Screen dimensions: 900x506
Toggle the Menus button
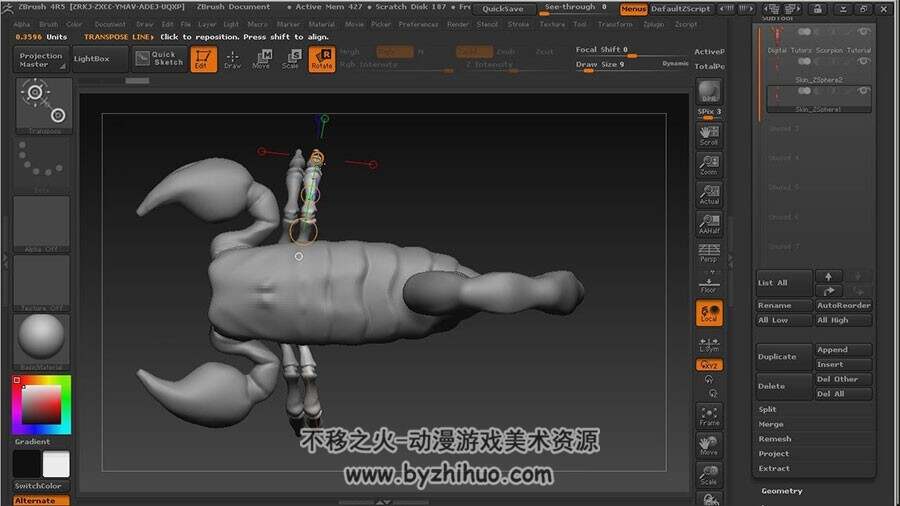[x=634, y=9]
